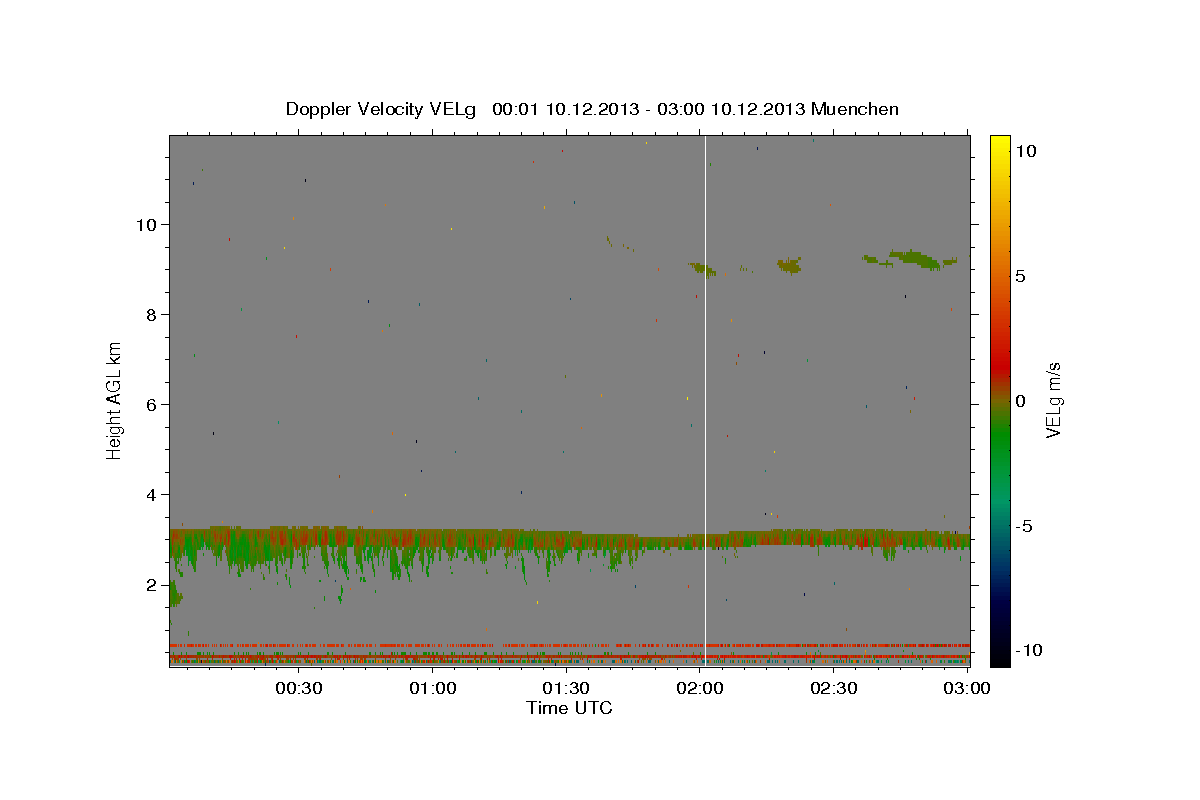Click the 02:30 time tick label
The image size is (1200, 800).
point(834,689)
